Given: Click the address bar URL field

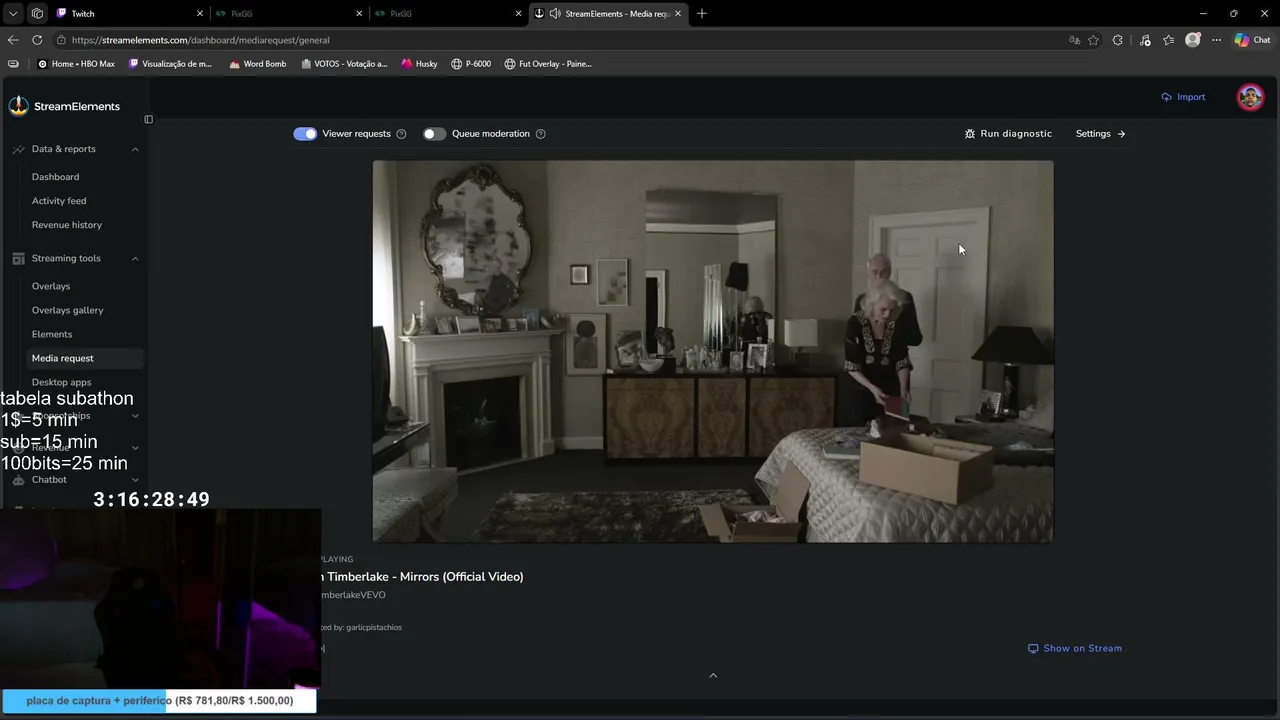Looking at the screenshot, I should click(560, 40).
